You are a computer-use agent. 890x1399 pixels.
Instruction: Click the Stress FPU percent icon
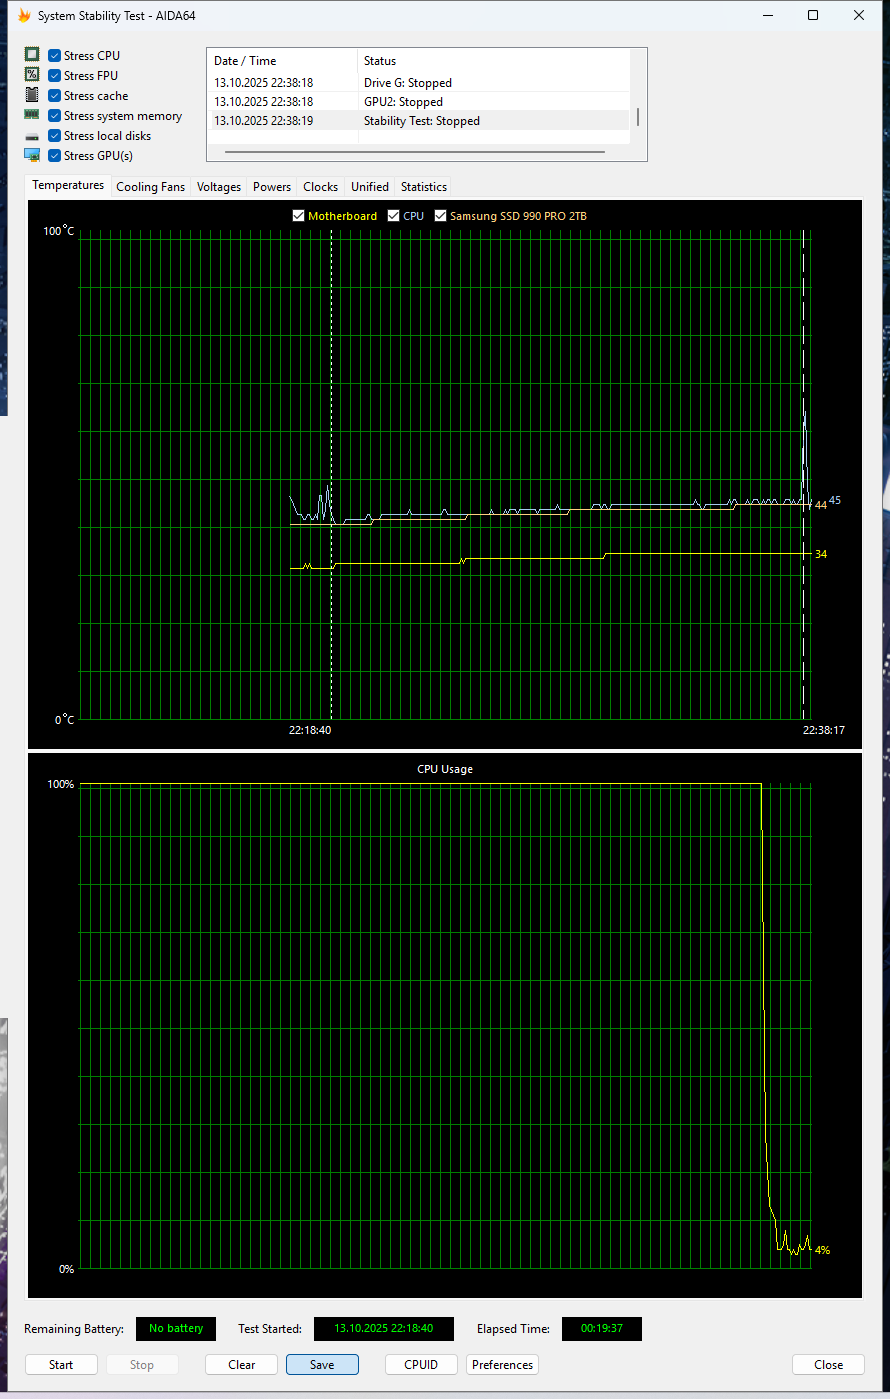(x=32, y=74)
